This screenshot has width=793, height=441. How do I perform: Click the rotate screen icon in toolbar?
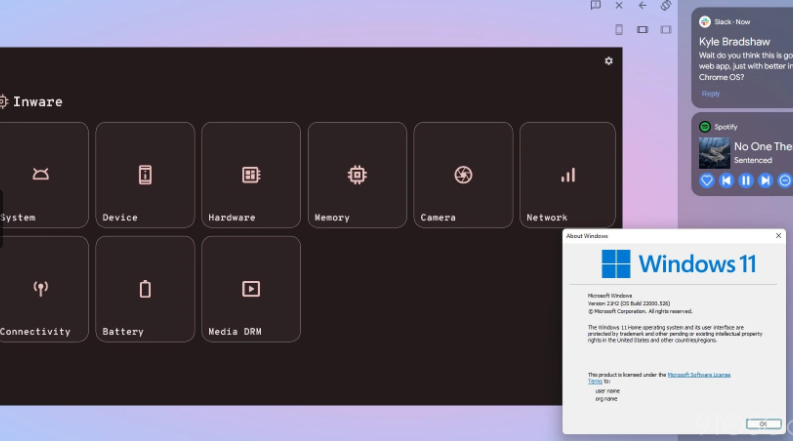click(666, 6)
